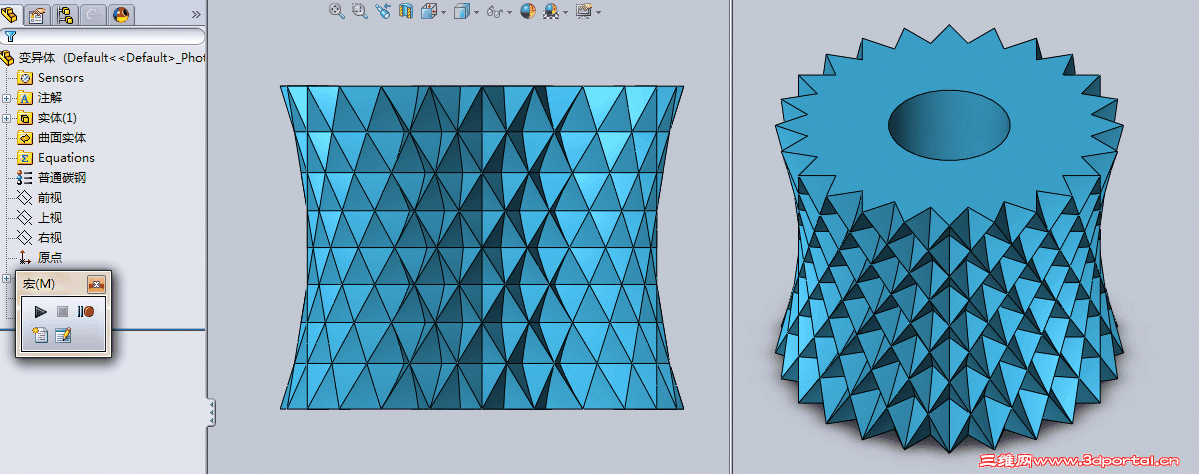Create a new macro
The width and height of the screenshot is (1199, 474).
pyautogui.click(x=41, y=335)
